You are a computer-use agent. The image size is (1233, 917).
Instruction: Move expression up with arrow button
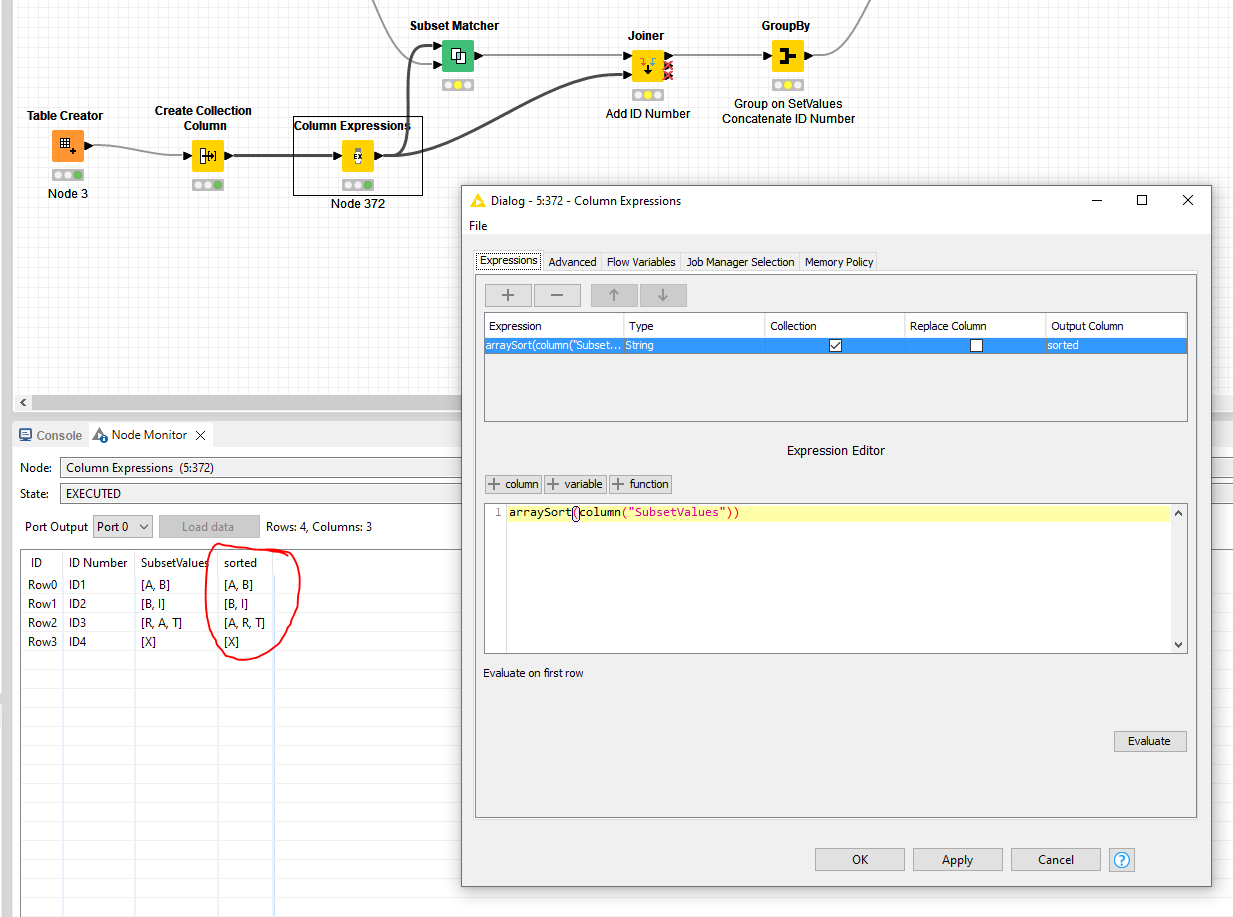(x=614, y=295)
